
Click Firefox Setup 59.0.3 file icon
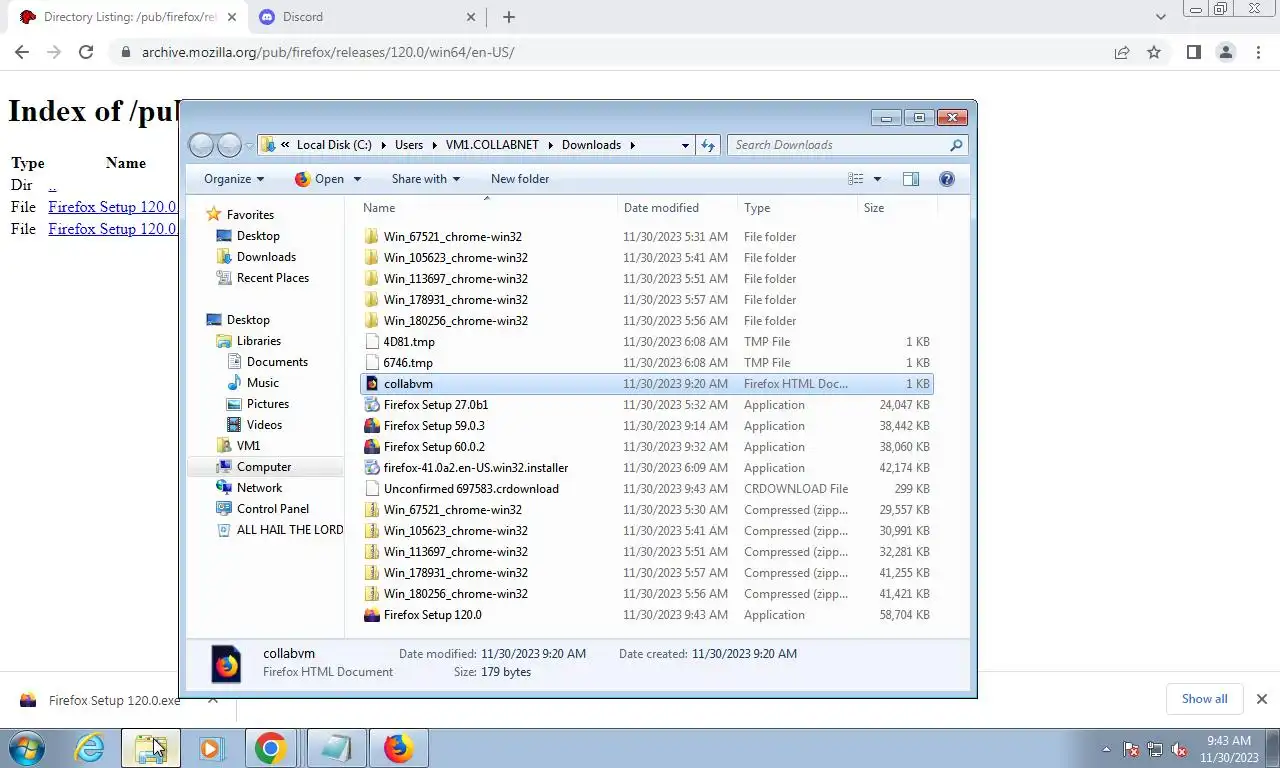tap(372, 426)
